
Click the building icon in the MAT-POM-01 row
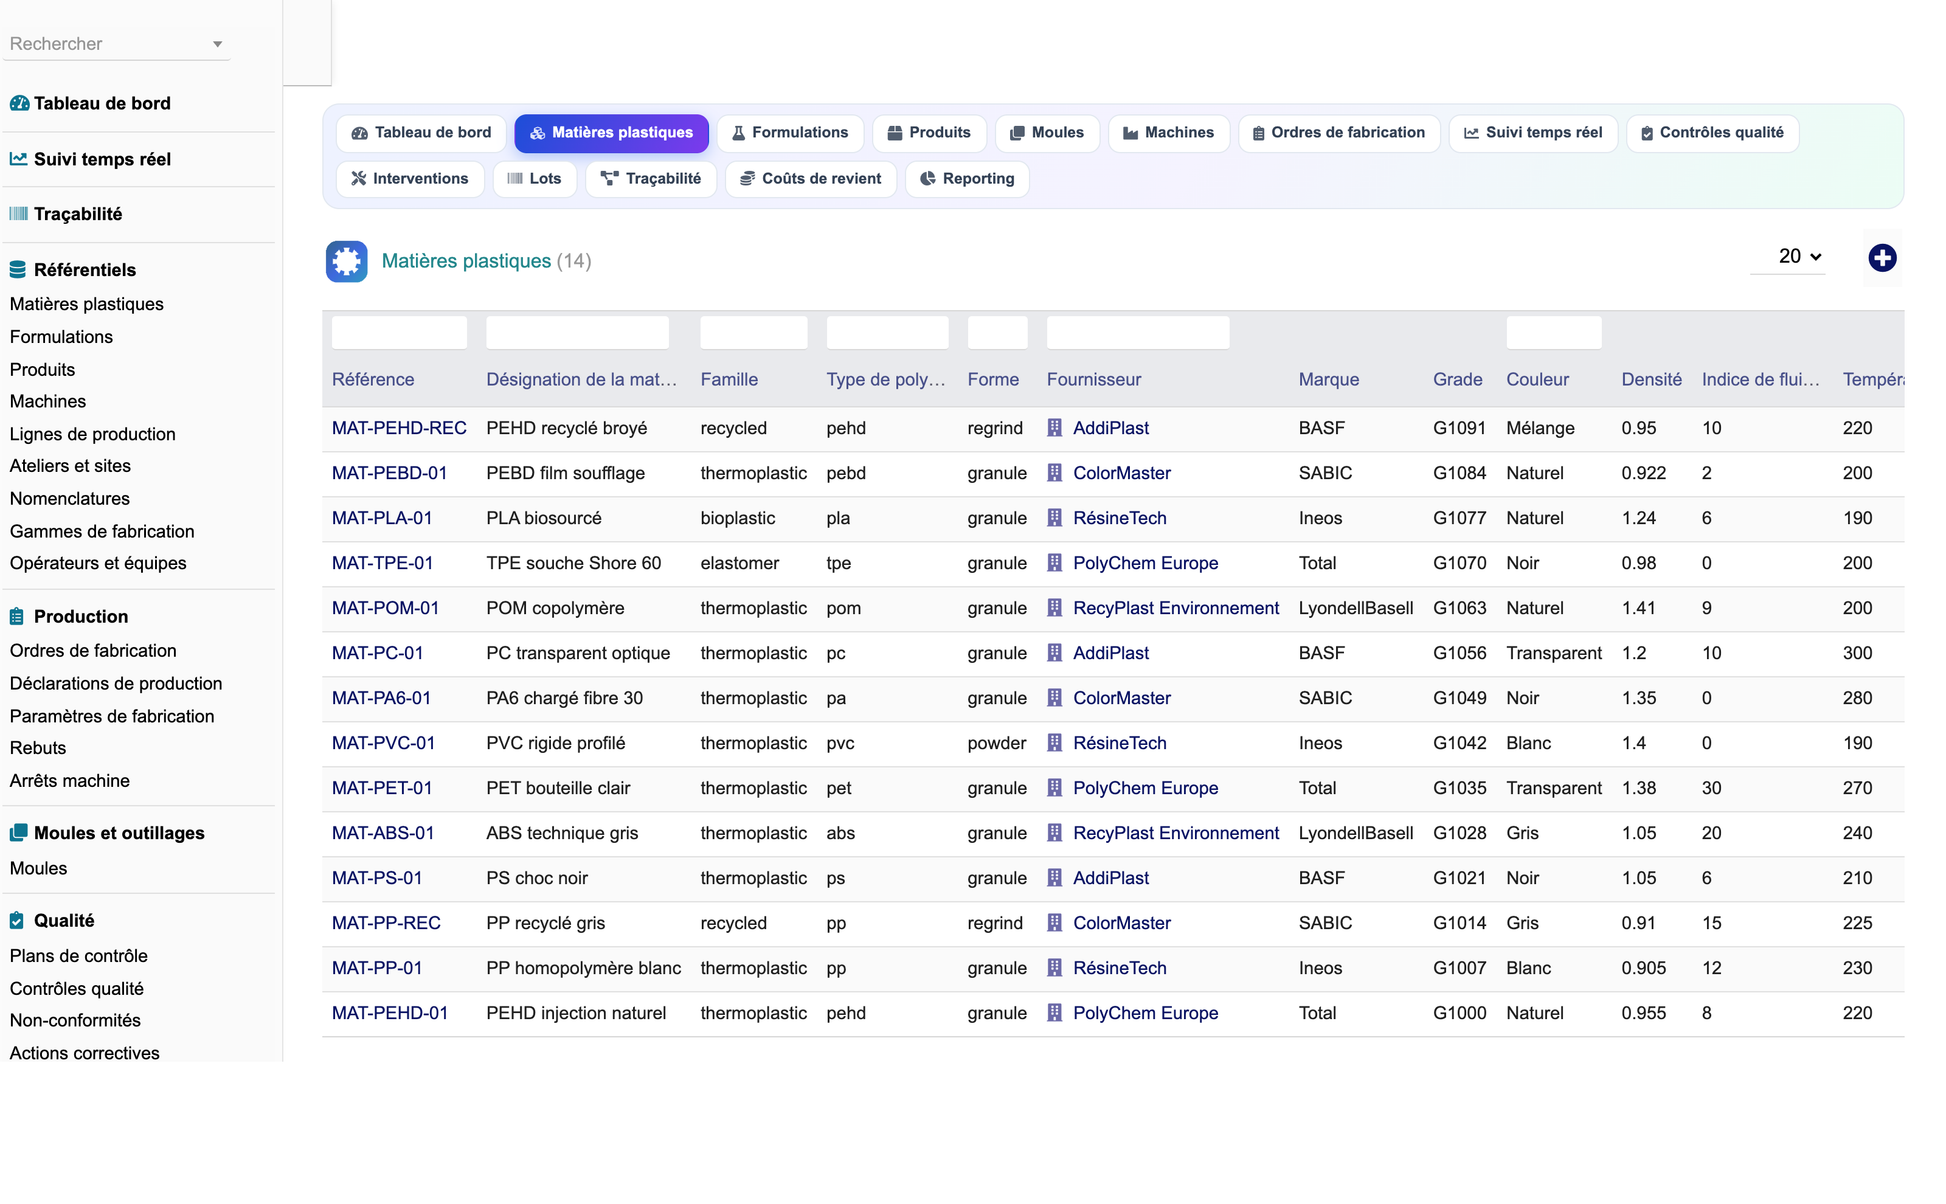[x=1054, y=608]
